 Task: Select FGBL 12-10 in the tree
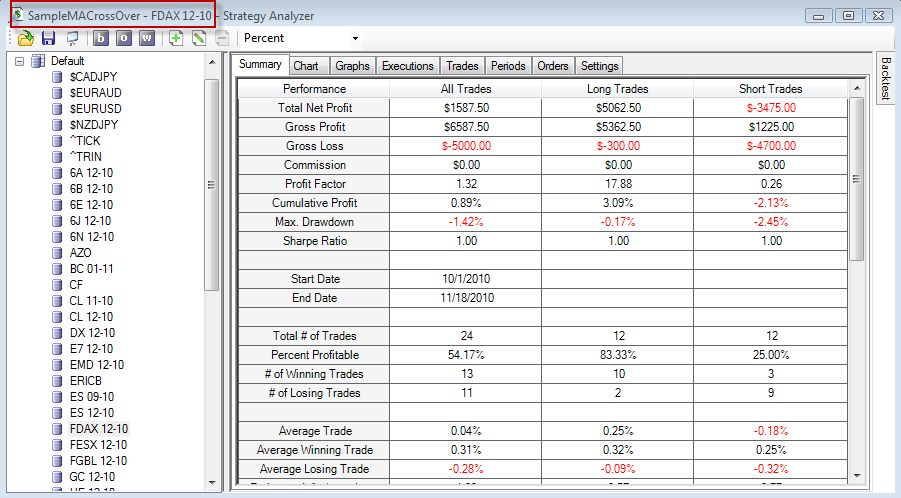pos(98,461)
